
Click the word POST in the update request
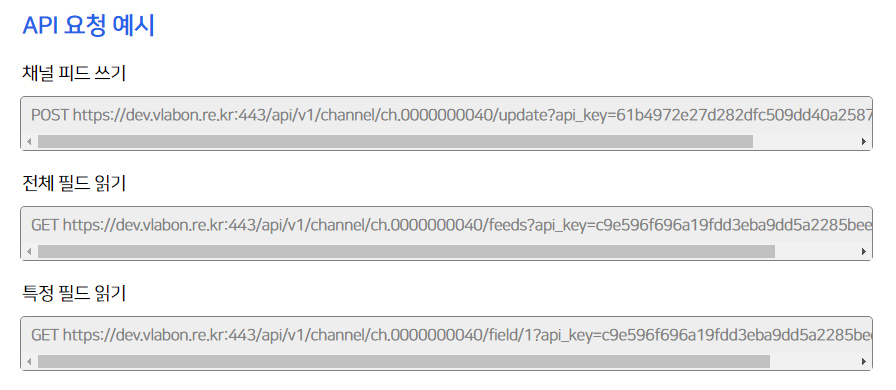(x=50, y=115)
